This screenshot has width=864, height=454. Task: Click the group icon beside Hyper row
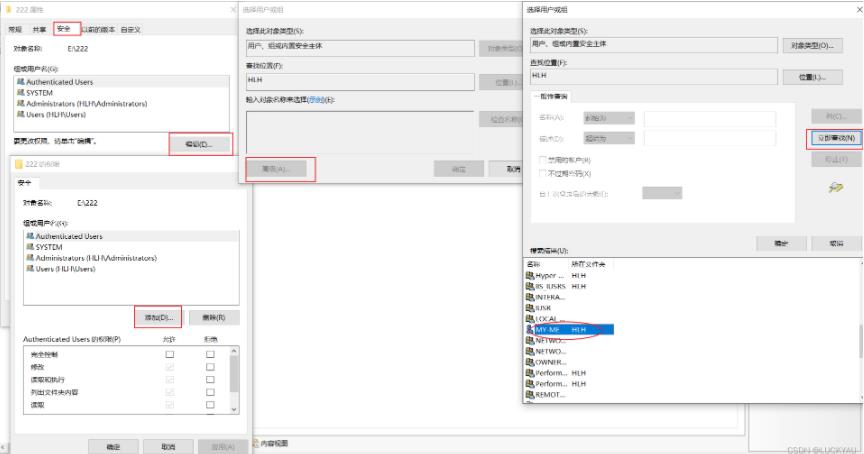530,275
